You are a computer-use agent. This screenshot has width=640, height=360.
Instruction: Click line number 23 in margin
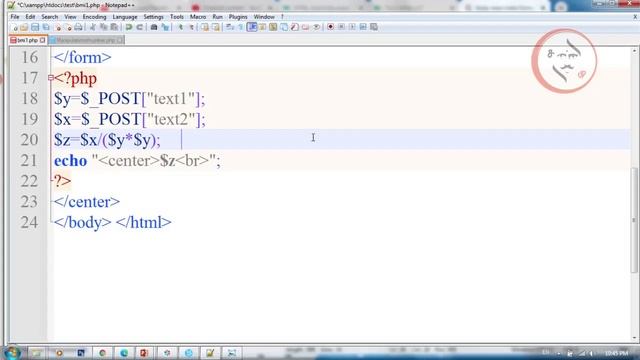click(29, 202)
